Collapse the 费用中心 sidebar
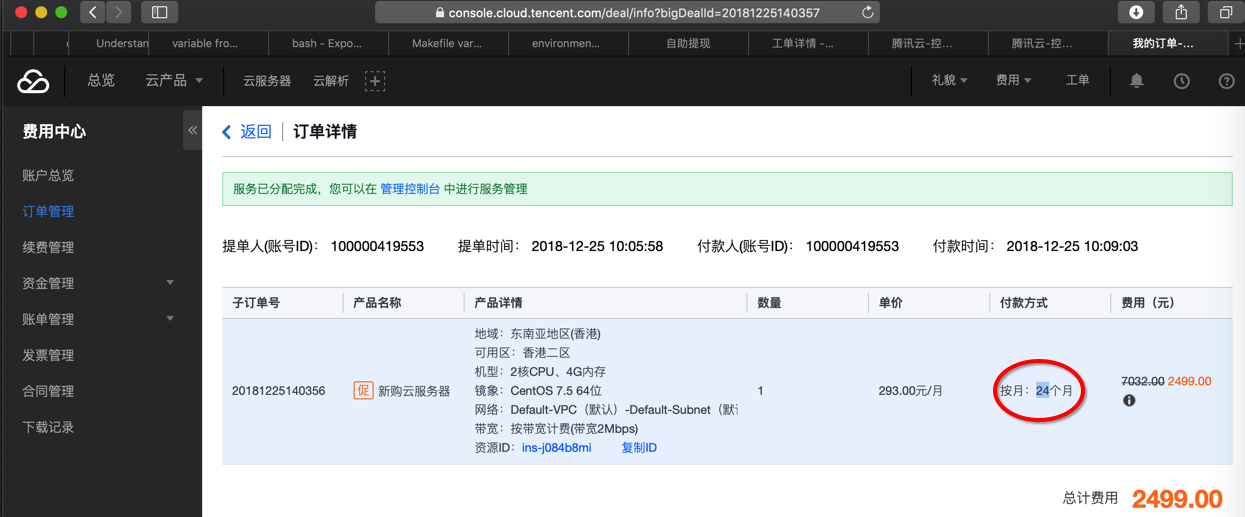This screenshot has width=1245, height=517. coord(192,131)
